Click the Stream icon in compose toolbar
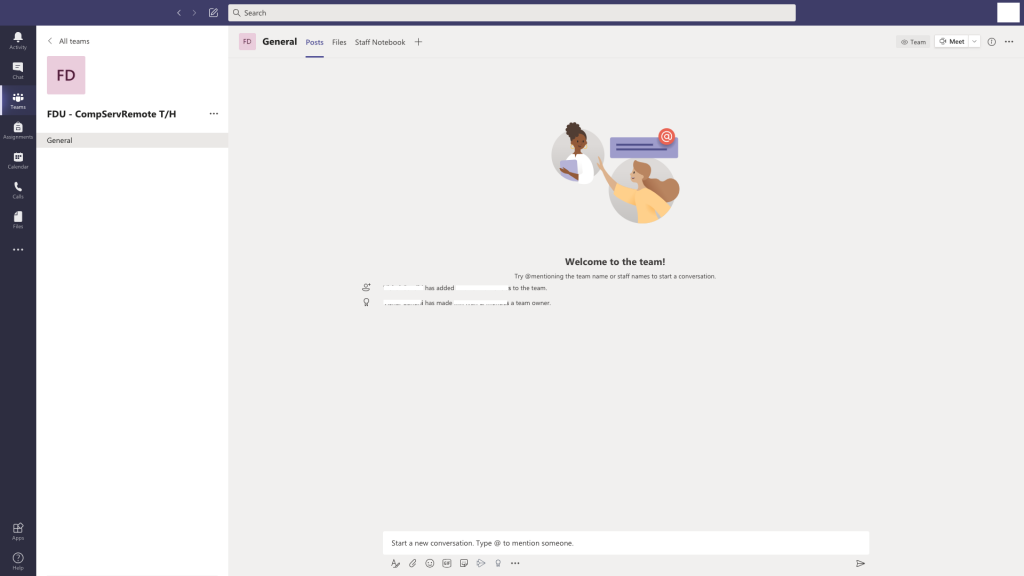Image resolution: width=1024 pixels, height=576 pixels. pyautogui.click(x=481, y=563)
